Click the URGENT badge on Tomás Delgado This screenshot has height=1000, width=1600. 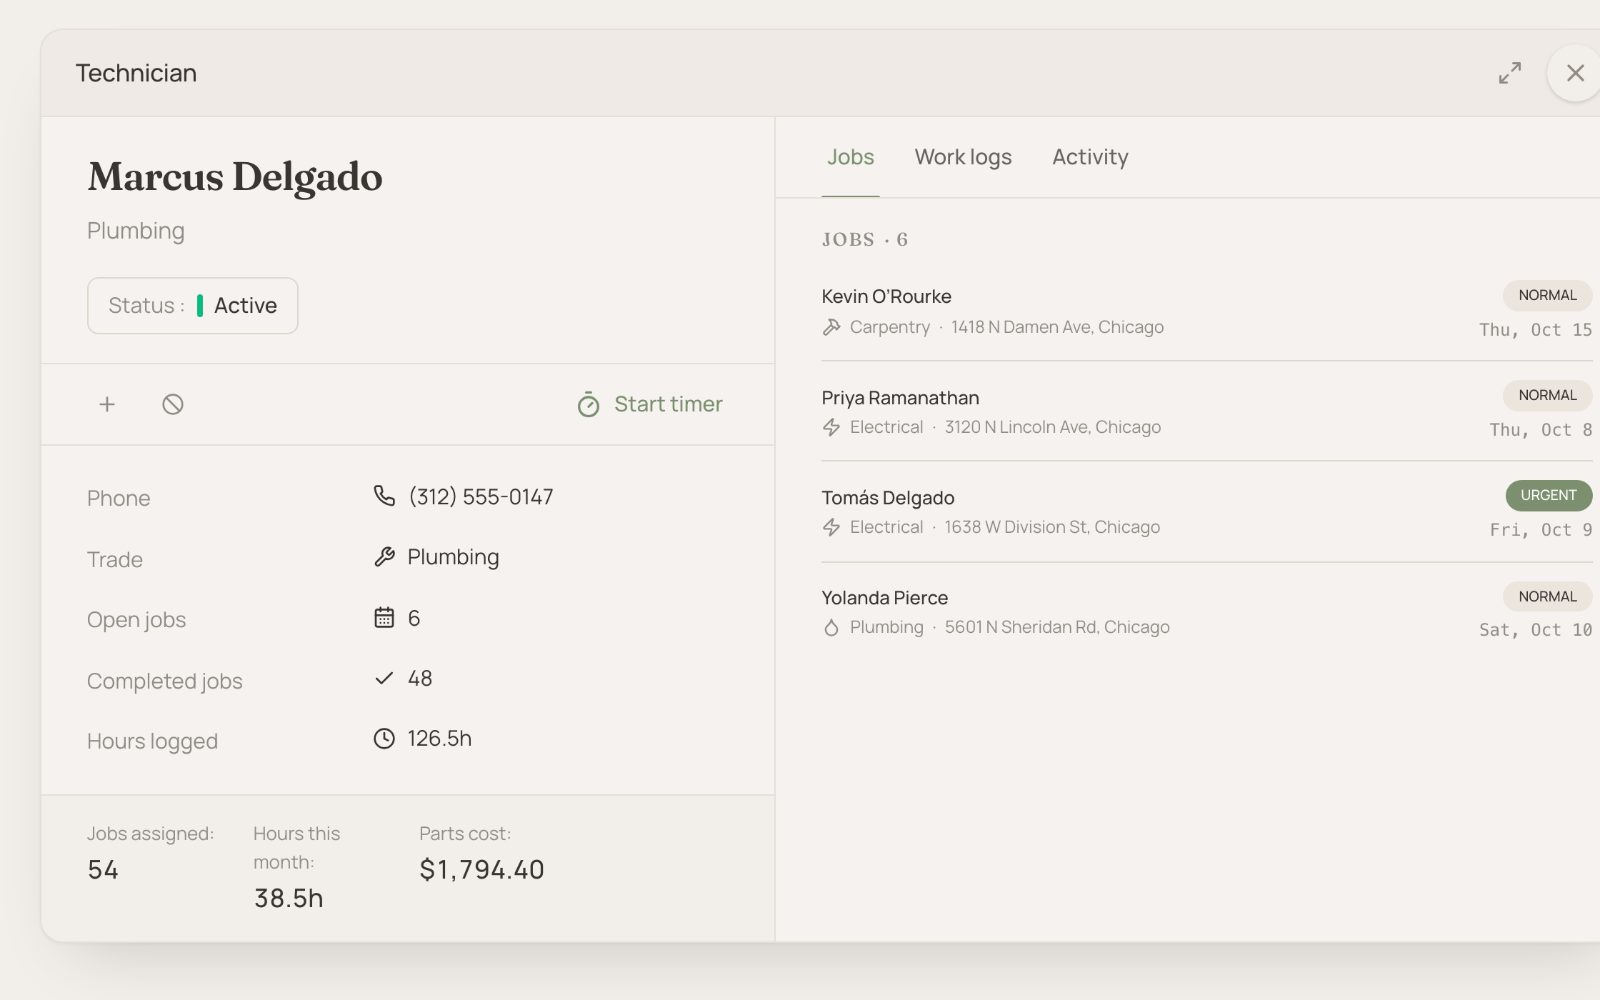(x=1549, y=495)
